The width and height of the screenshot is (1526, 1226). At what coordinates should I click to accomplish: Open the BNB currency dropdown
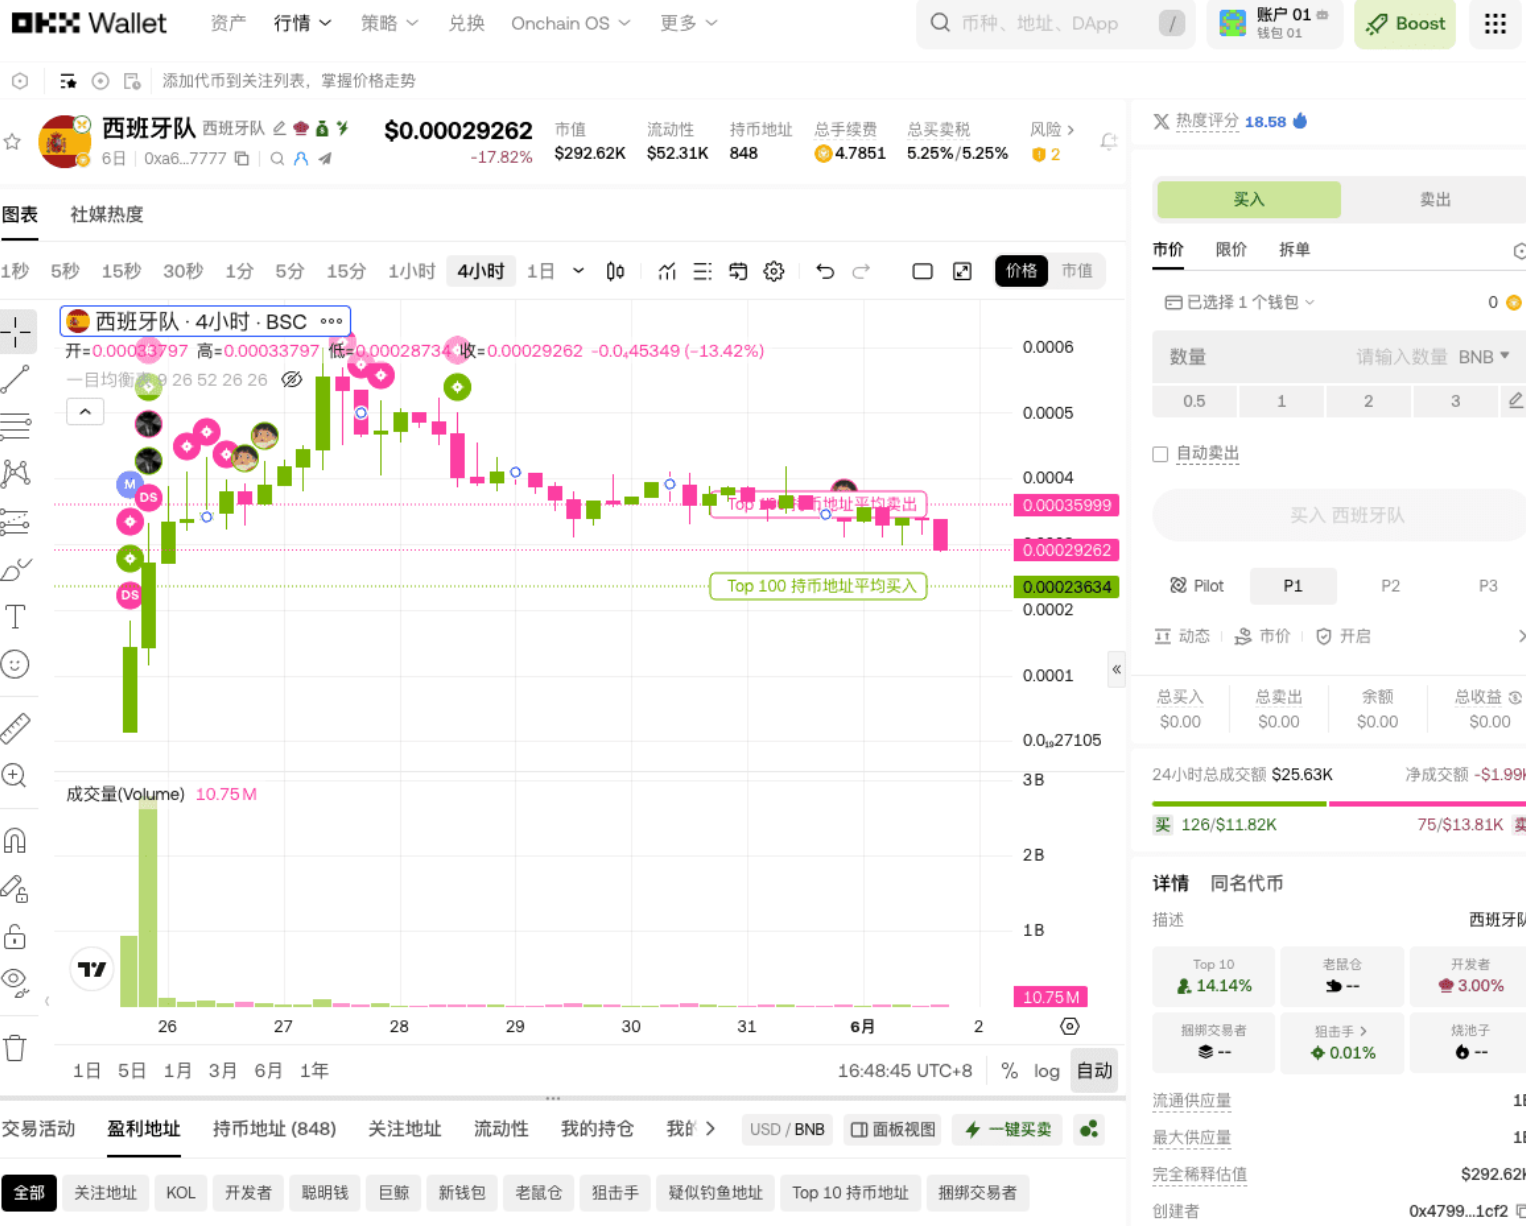click(1484, 357)
